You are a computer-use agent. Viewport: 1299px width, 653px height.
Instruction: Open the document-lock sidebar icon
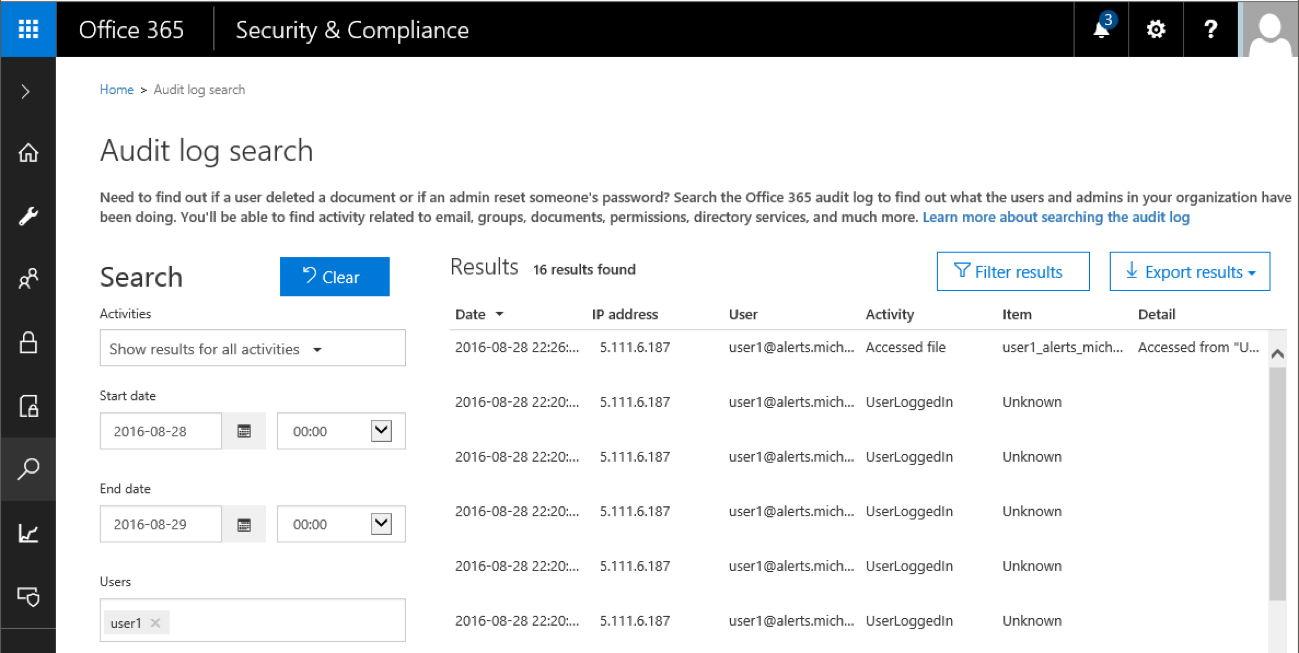click(27, 404)
